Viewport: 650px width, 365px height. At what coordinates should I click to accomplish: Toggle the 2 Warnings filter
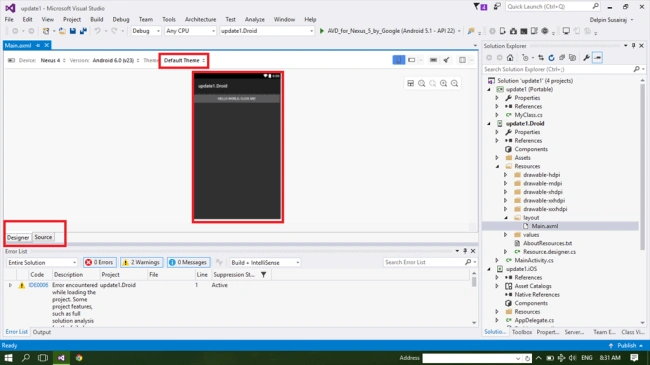(x=141, y=263)
